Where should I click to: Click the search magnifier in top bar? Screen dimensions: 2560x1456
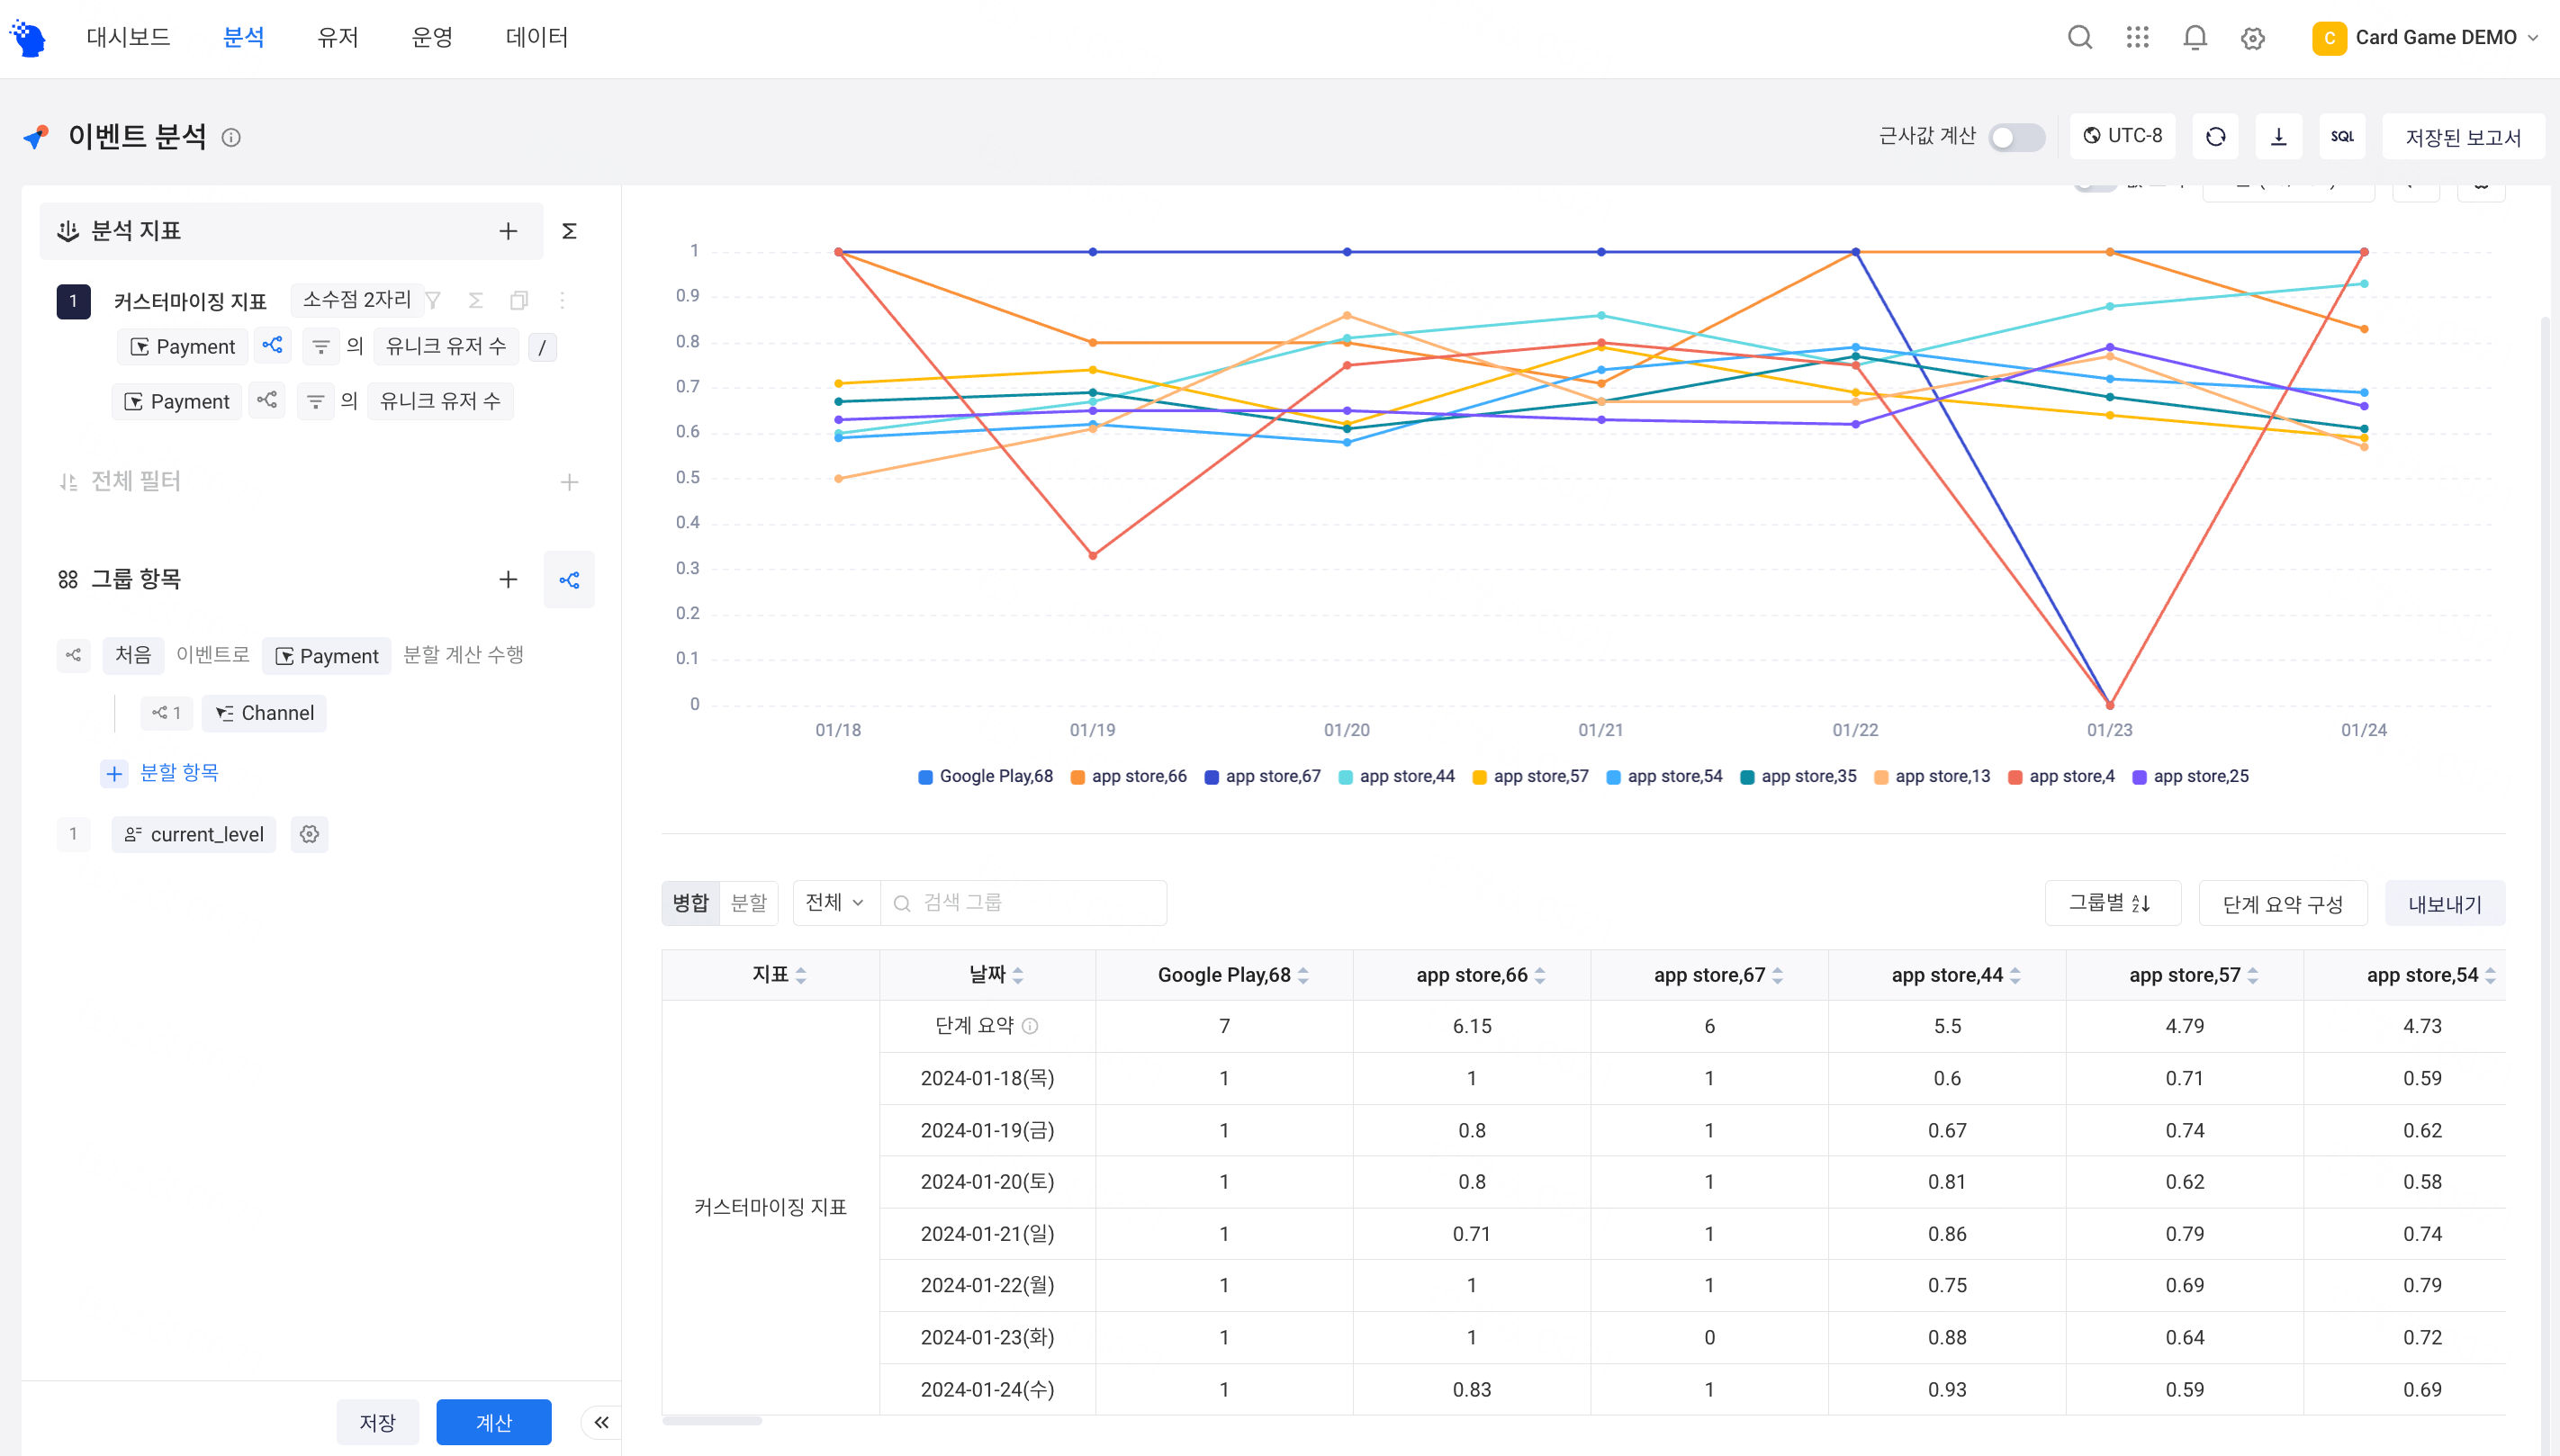2079,37
